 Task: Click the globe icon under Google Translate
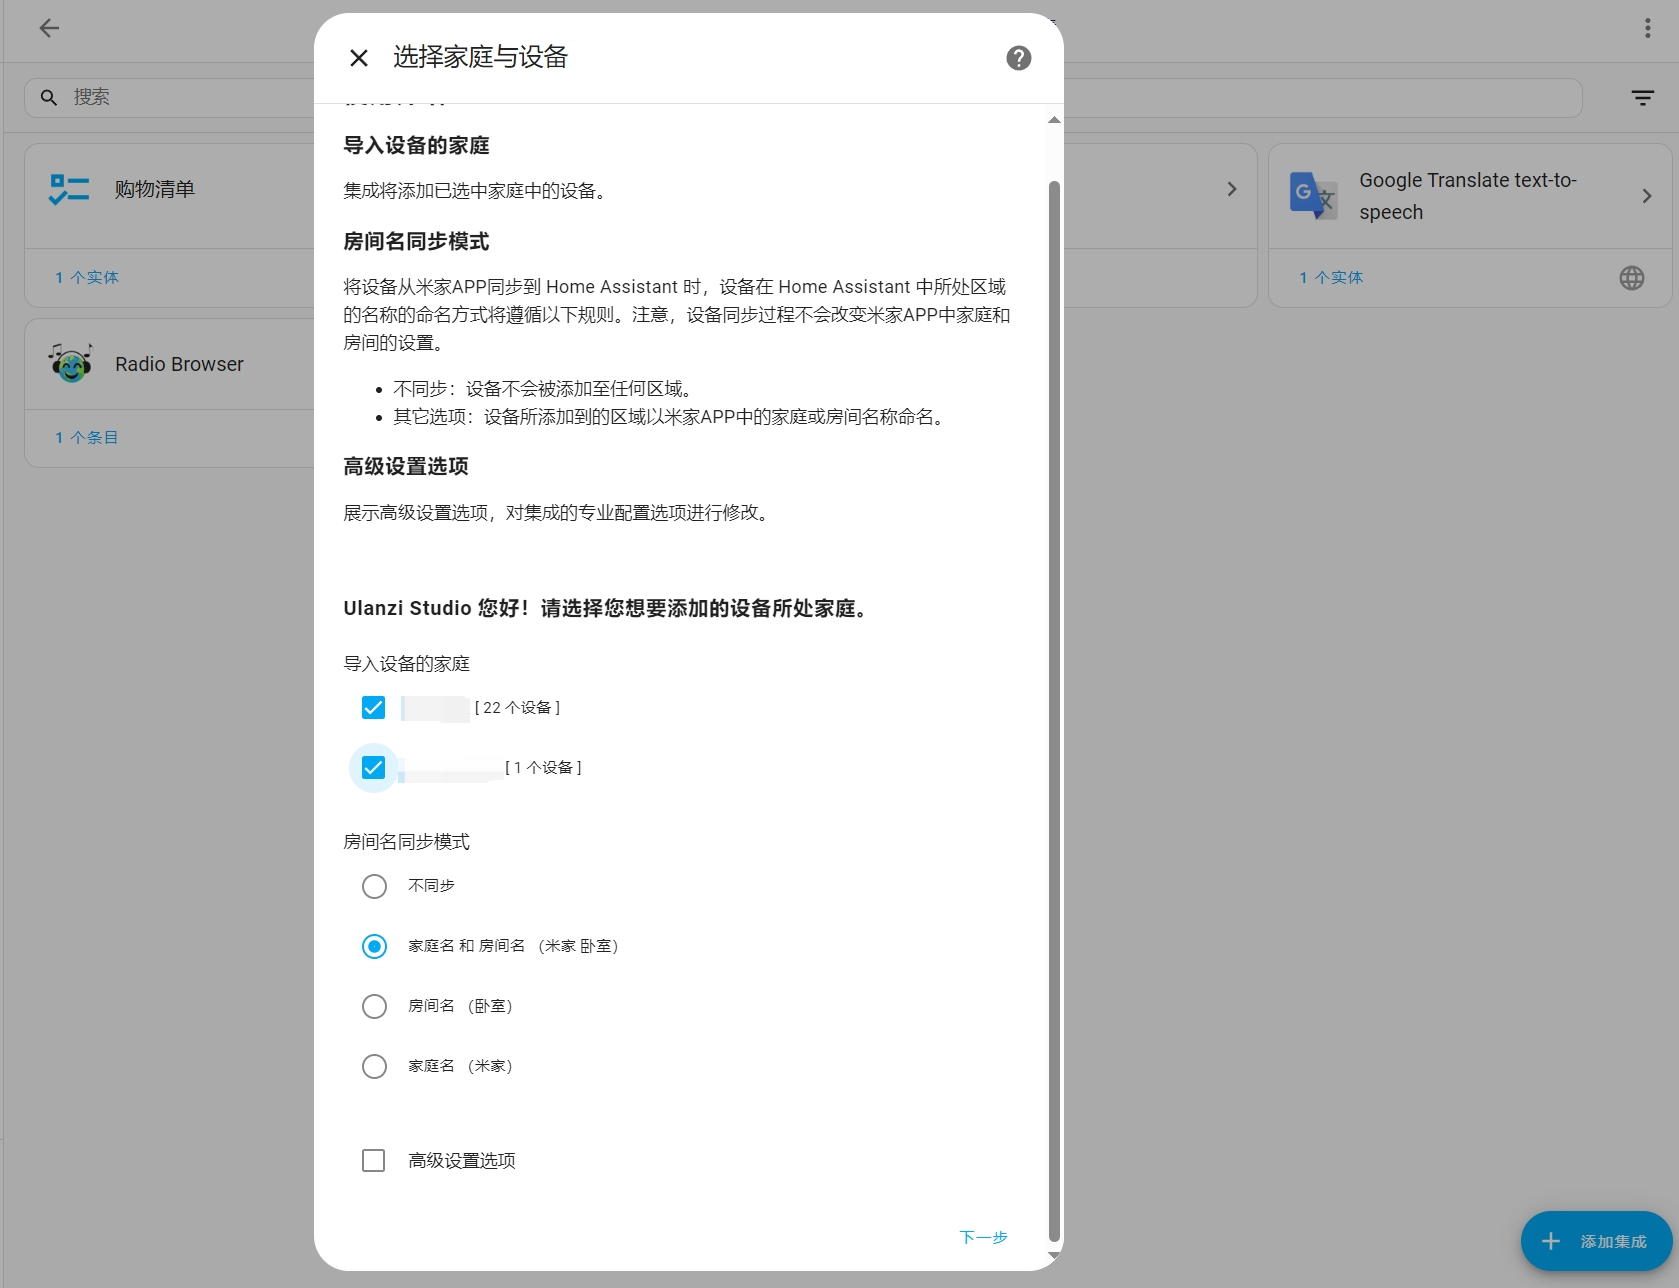tap(1631, 277)
